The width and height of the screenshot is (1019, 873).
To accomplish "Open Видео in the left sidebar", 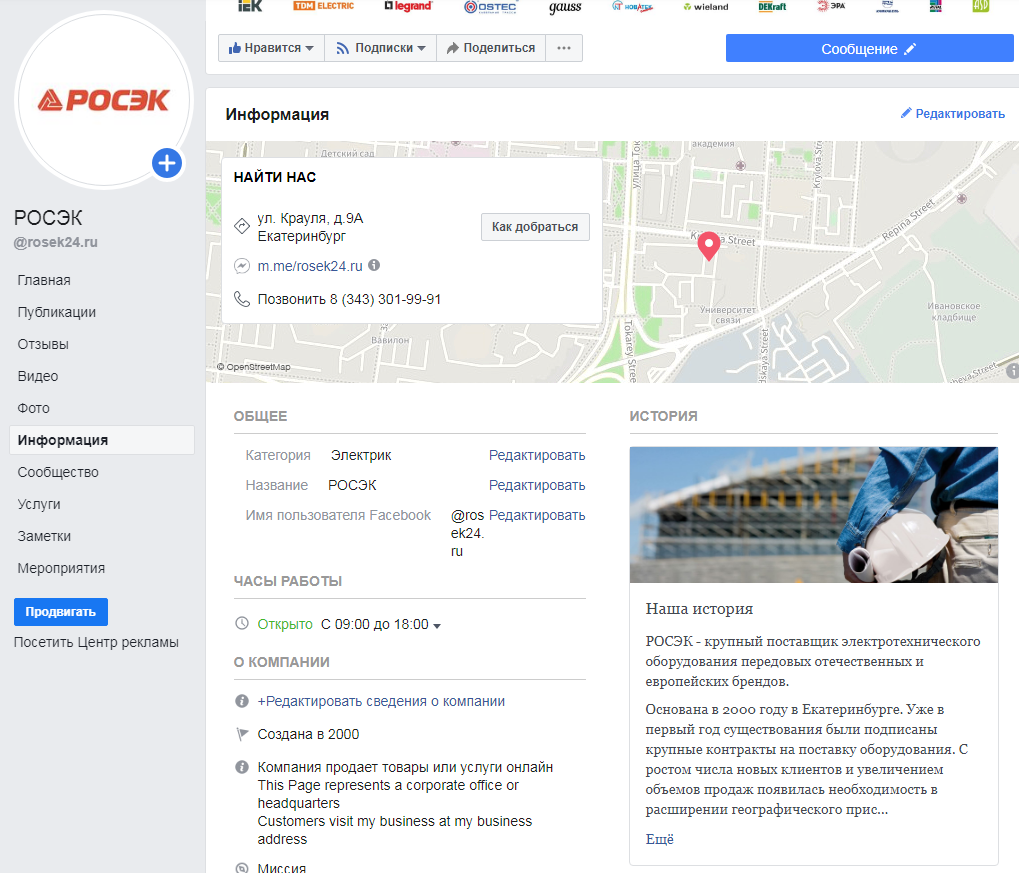I will 38,376.
